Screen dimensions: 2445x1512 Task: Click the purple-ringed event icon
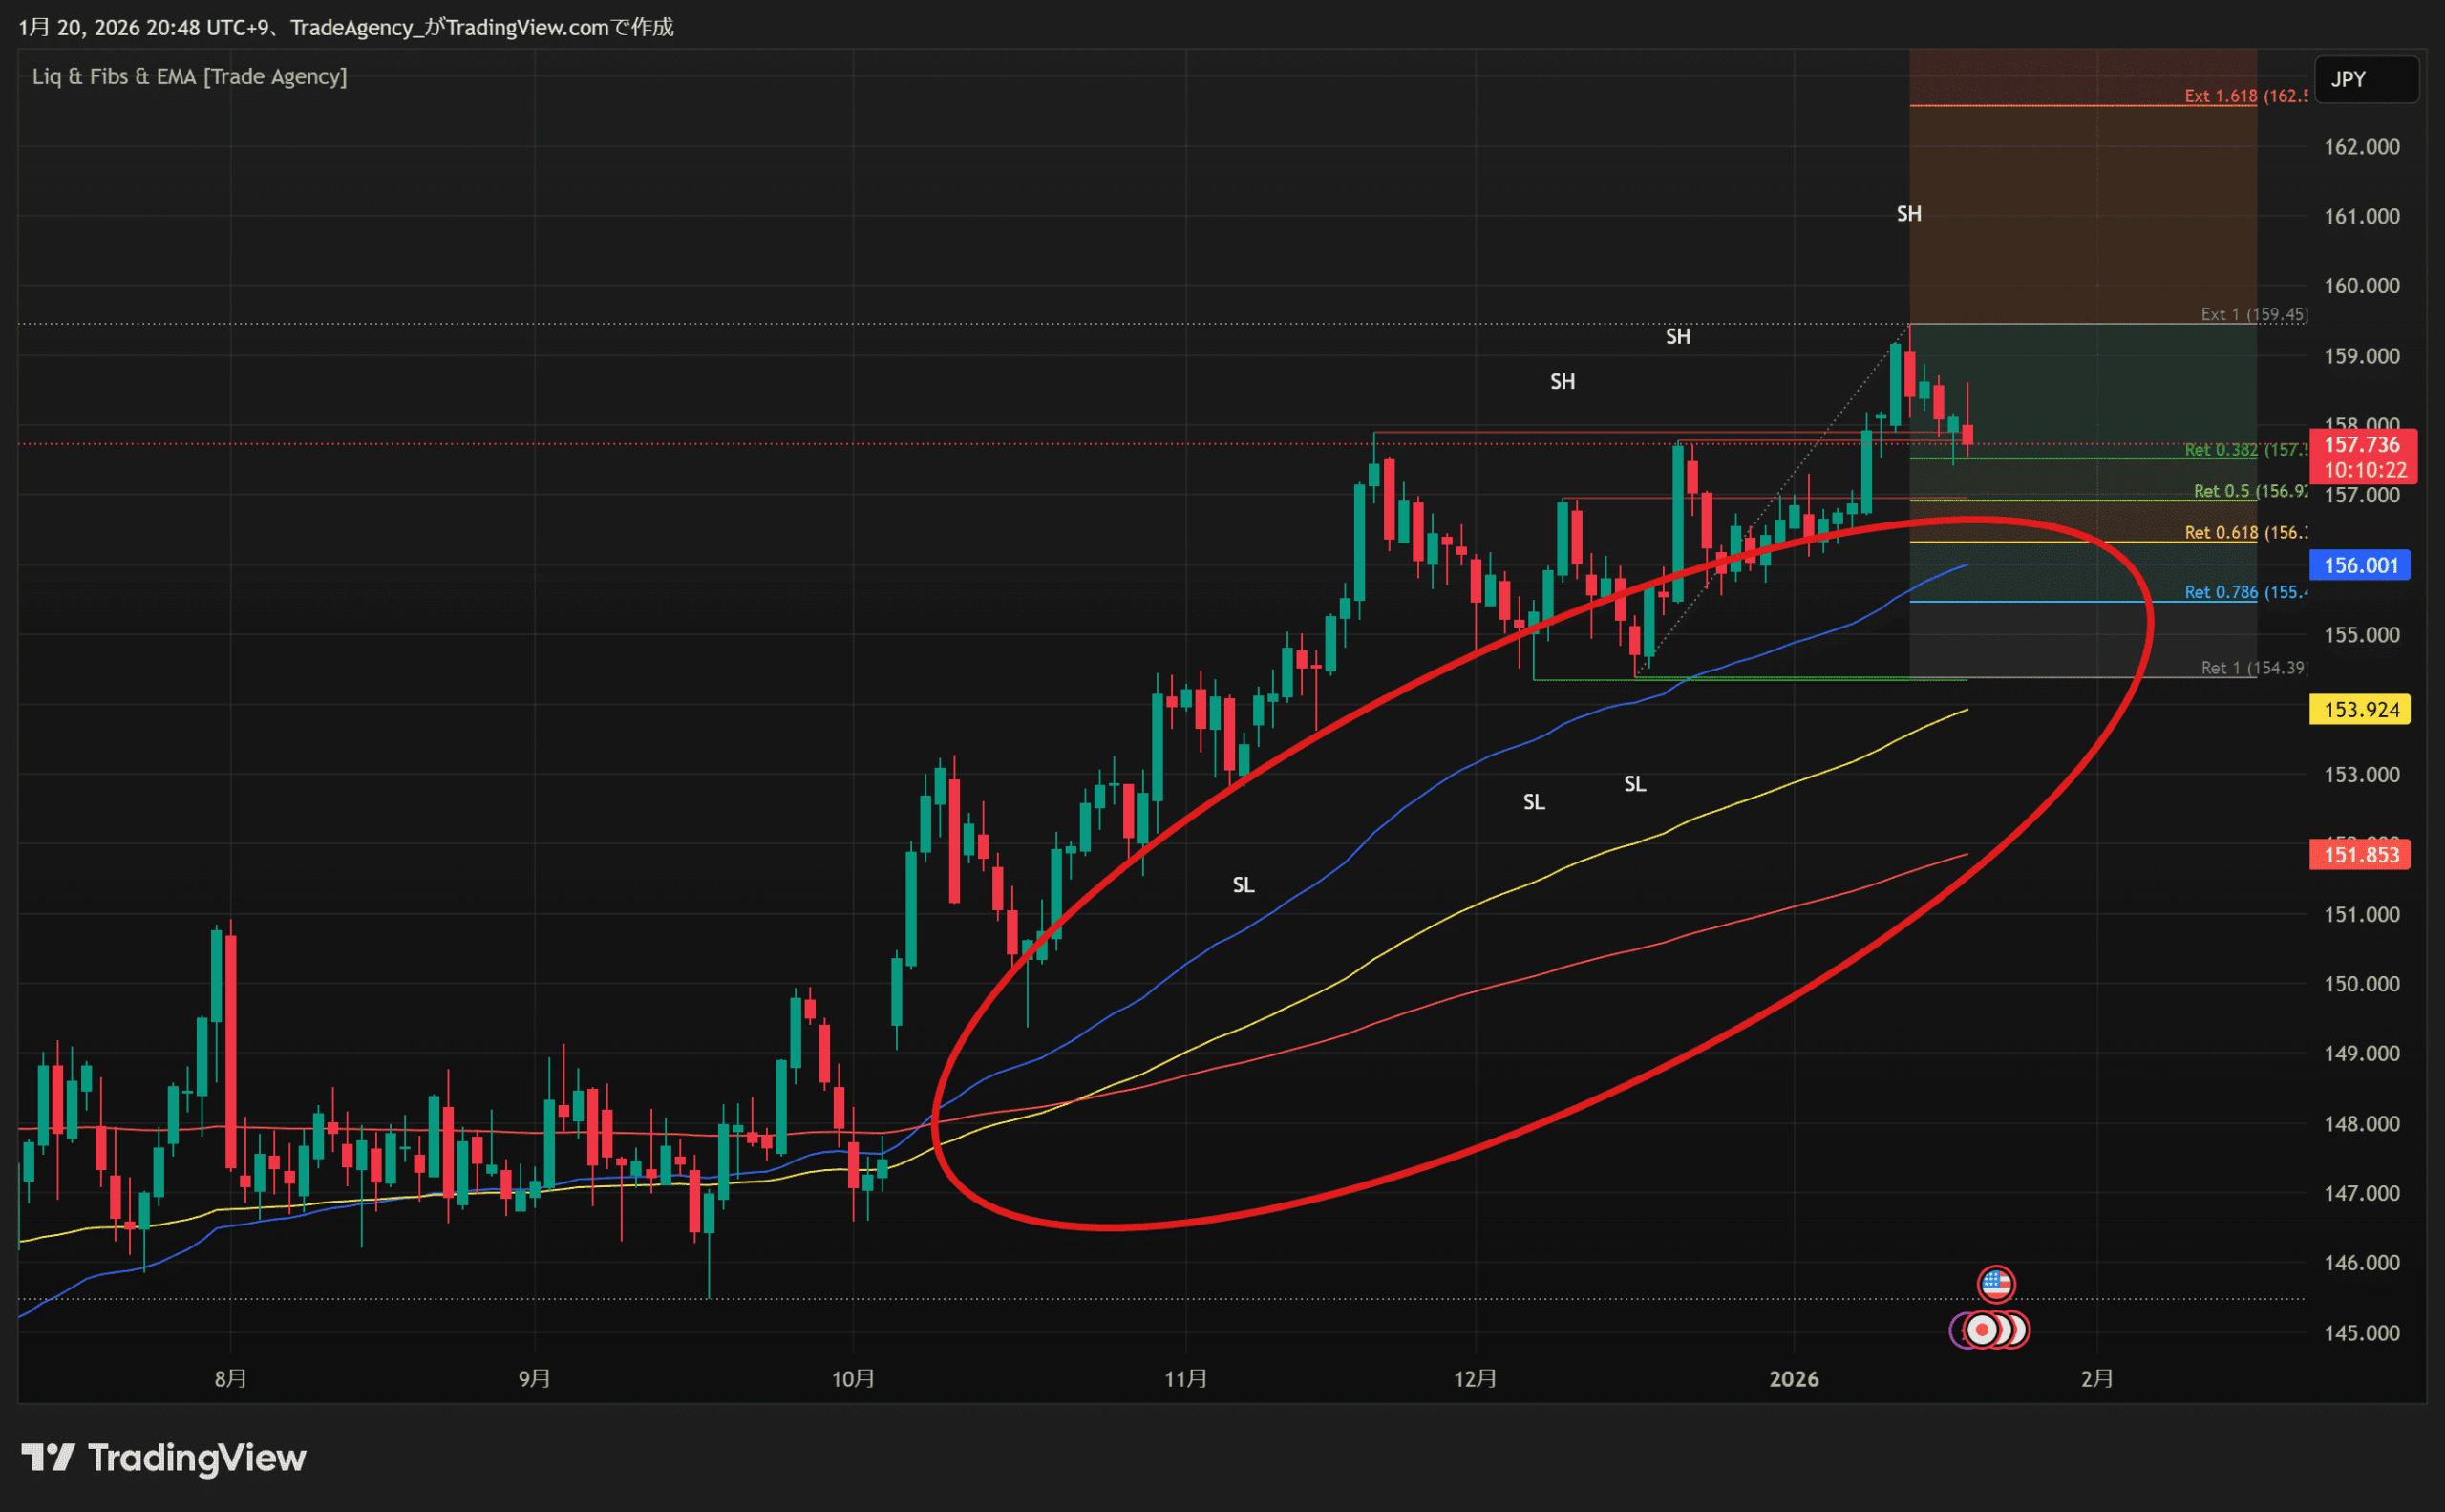click(1958, 1331)
